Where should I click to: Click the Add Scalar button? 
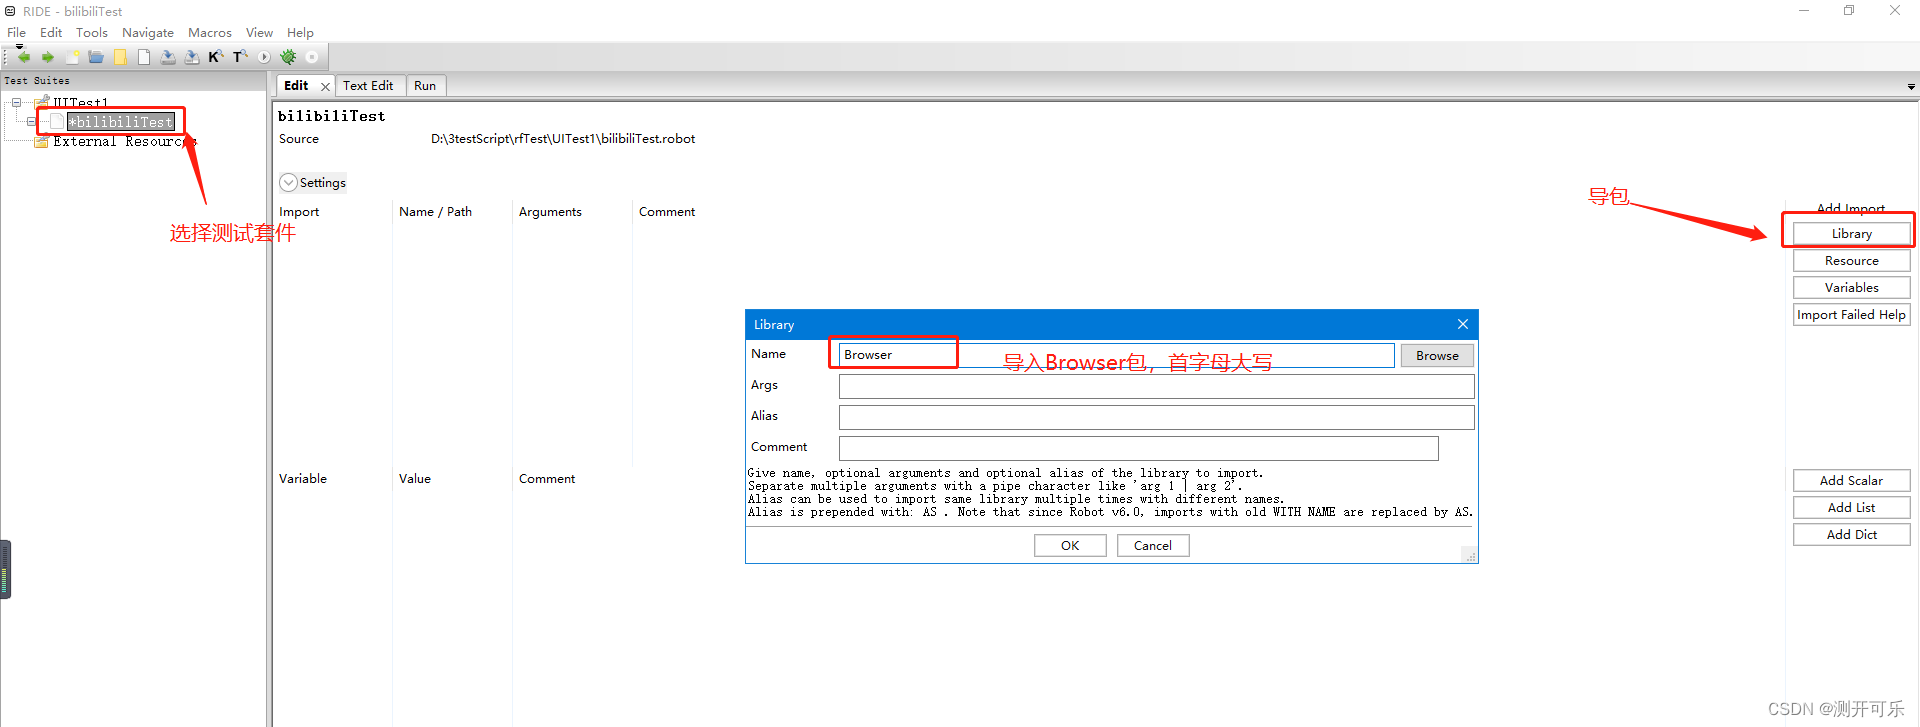(1851, 480)
